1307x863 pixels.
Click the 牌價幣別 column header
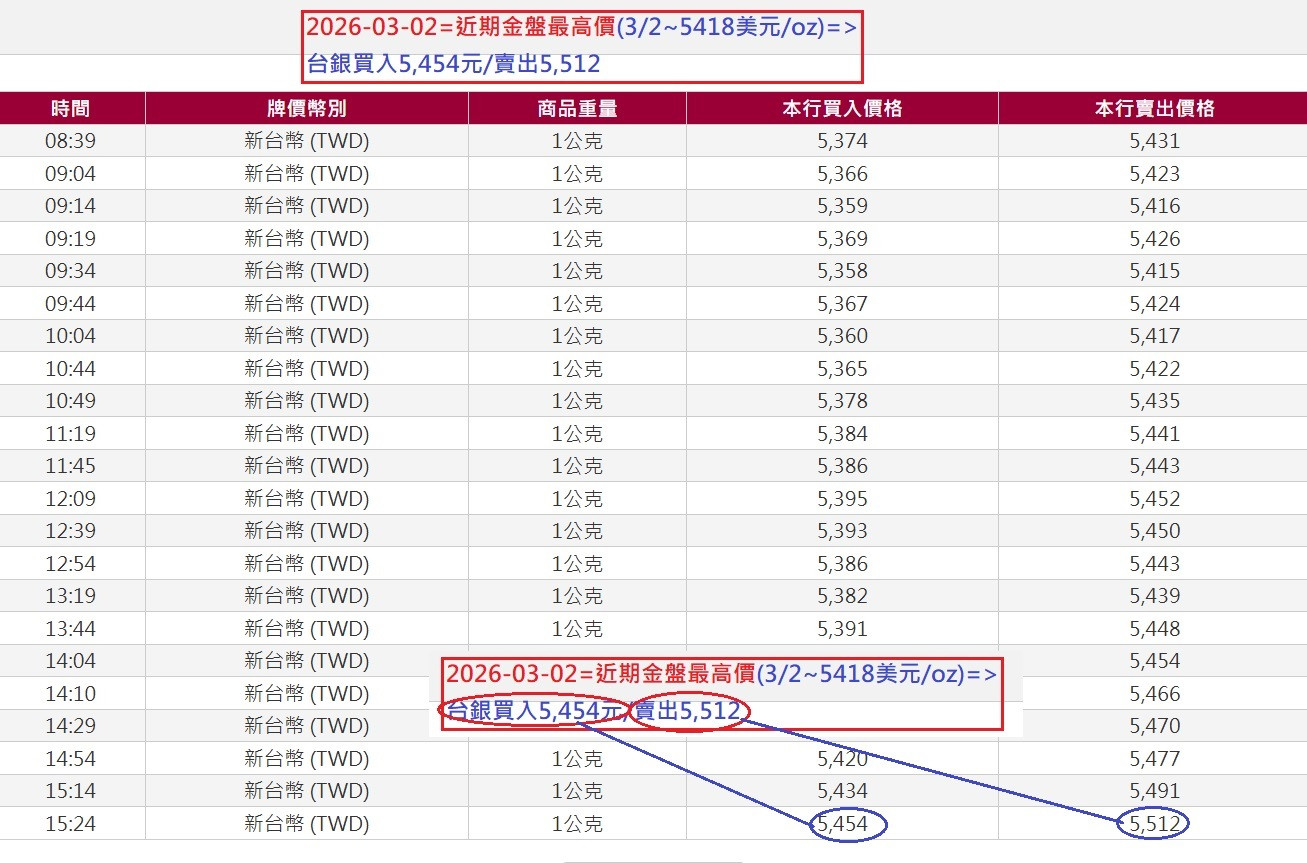tap(307, 108)
